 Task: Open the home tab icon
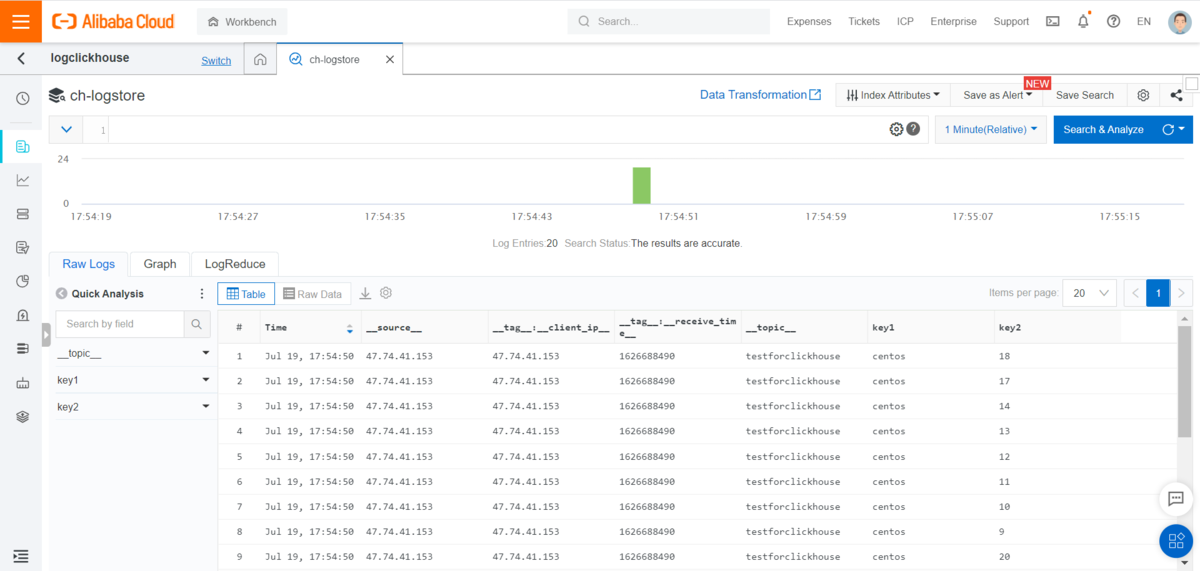click(x=260, y=59)
